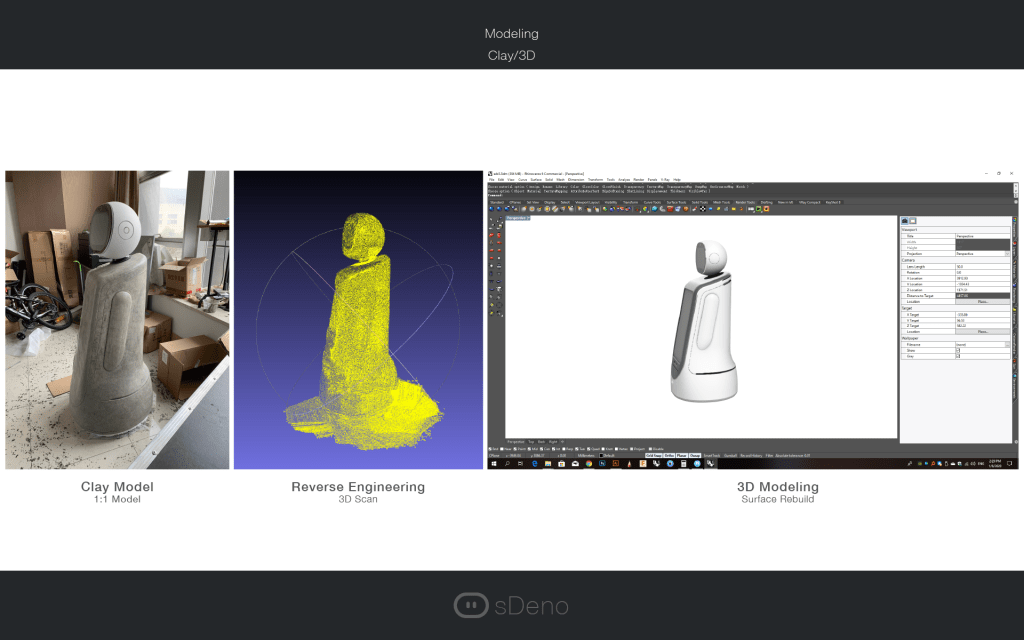Click the first icon in the Rhino toolbar row

pyautogui.click(x=492, y=209)
